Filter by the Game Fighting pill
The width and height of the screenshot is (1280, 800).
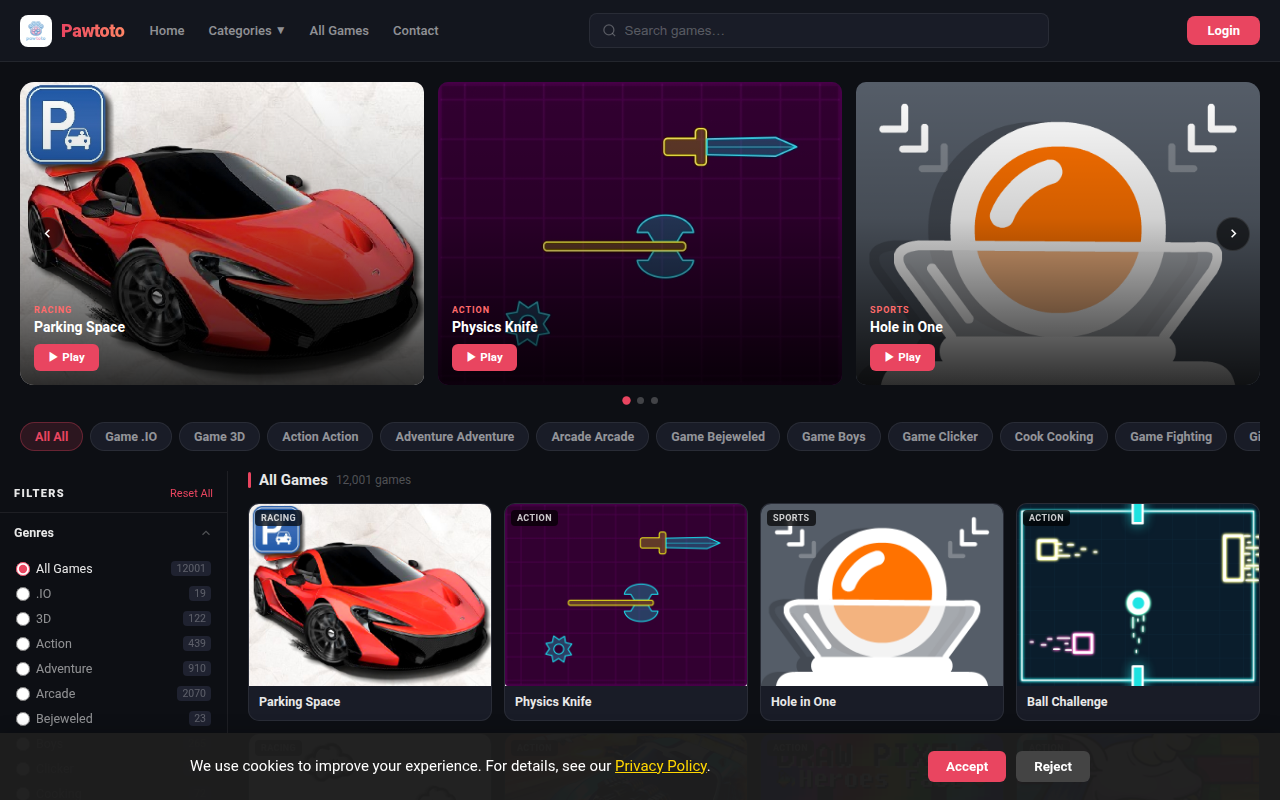(1171, 437)
